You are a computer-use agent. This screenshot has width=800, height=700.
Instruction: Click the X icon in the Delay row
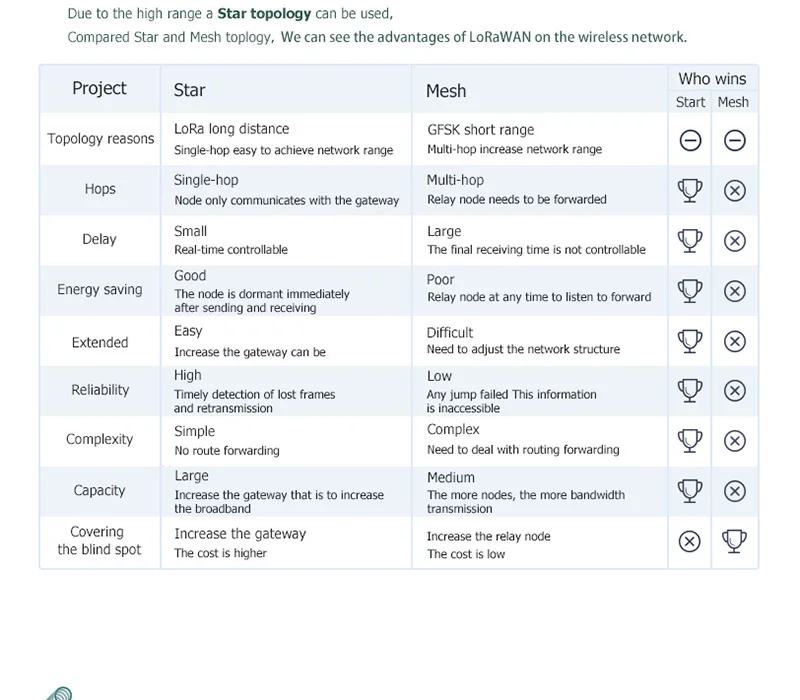735,241
